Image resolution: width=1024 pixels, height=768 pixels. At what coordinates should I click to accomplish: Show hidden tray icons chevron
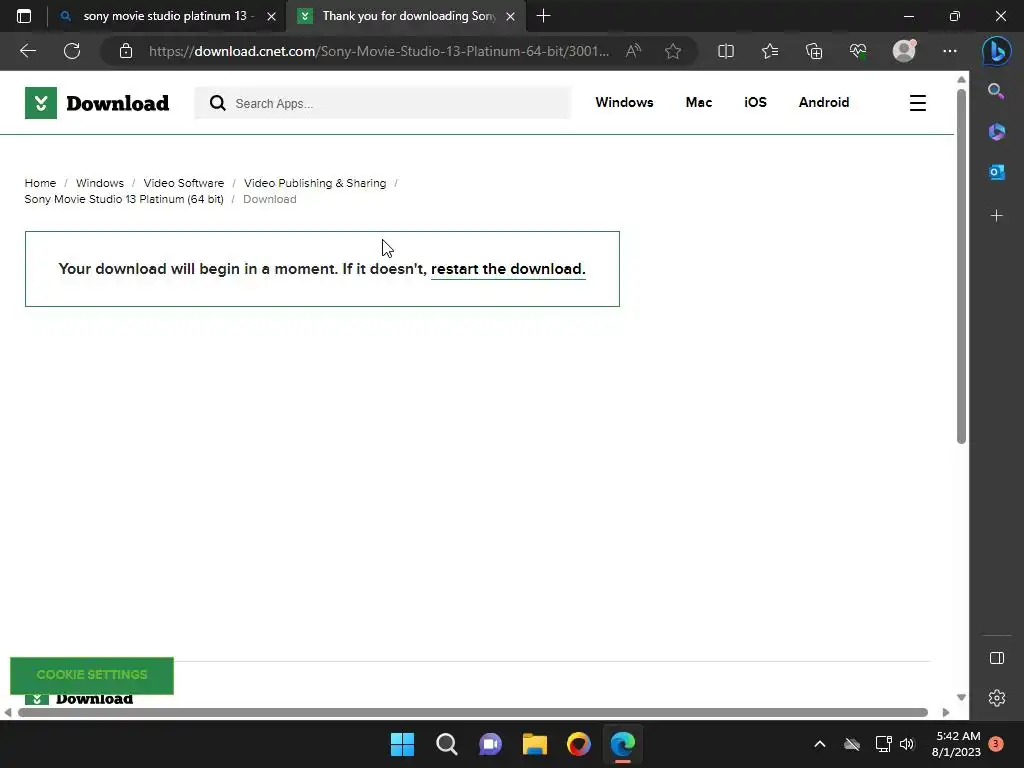(x=820, y=744)
